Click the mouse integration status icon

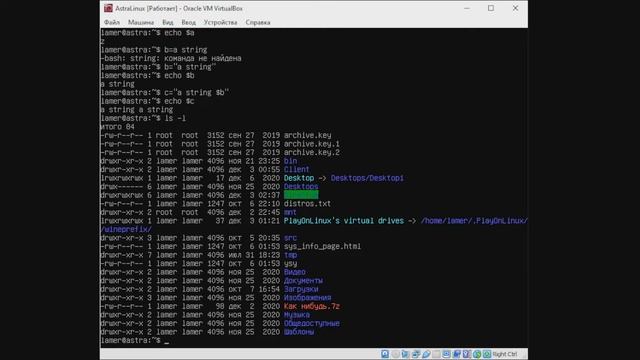(x=477, y=354)
